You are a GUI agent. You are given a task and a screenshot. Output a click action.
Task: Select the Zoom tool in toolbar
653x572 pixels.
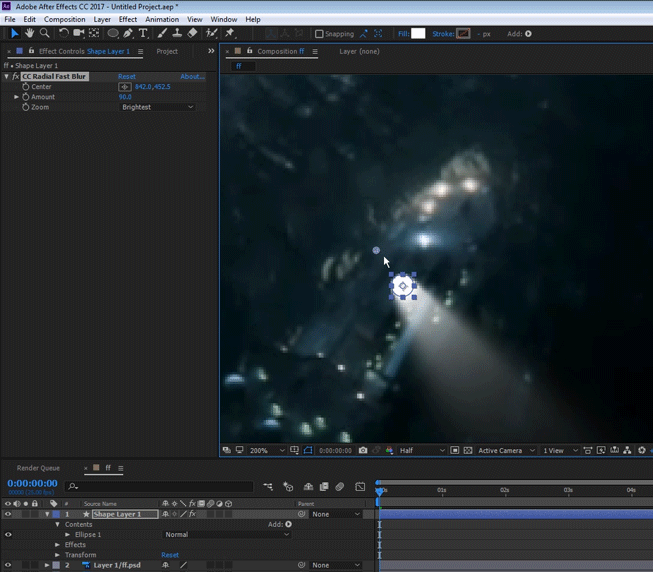pyautogui.click(x=44, y=33)
